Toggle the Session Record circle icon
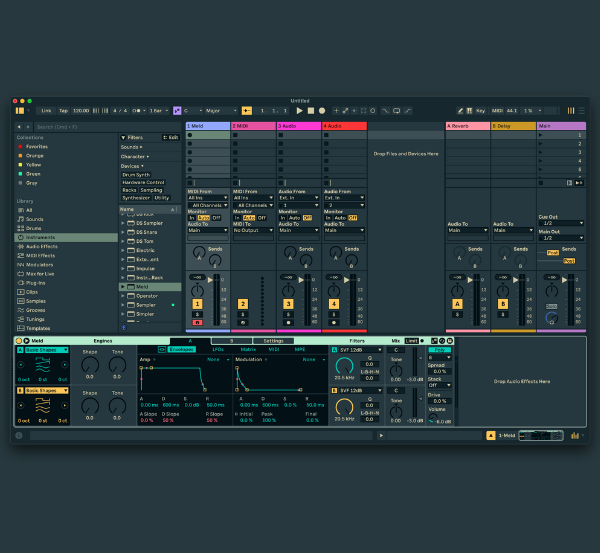The height and width of the screenshot is (553, 600). (373, 111)
